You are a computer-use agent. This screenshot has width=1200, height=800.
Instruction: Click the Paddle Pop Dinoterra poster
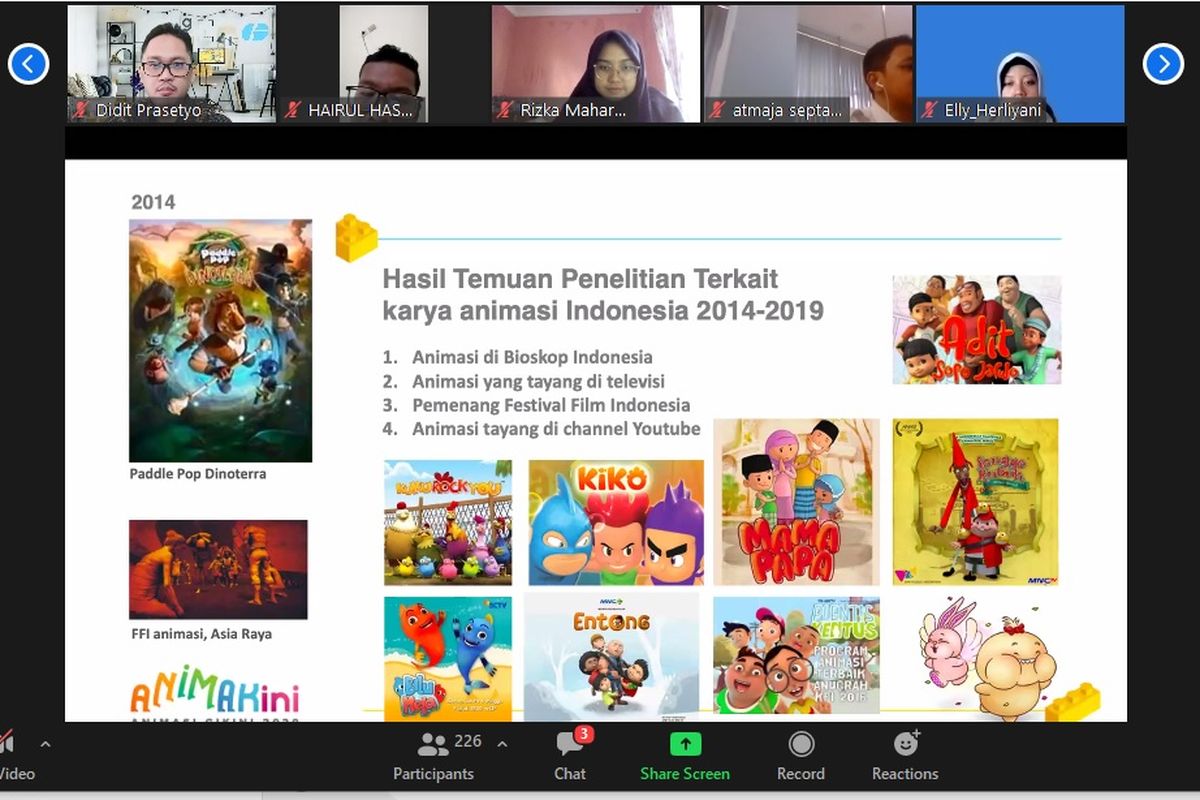click(220, 341)
